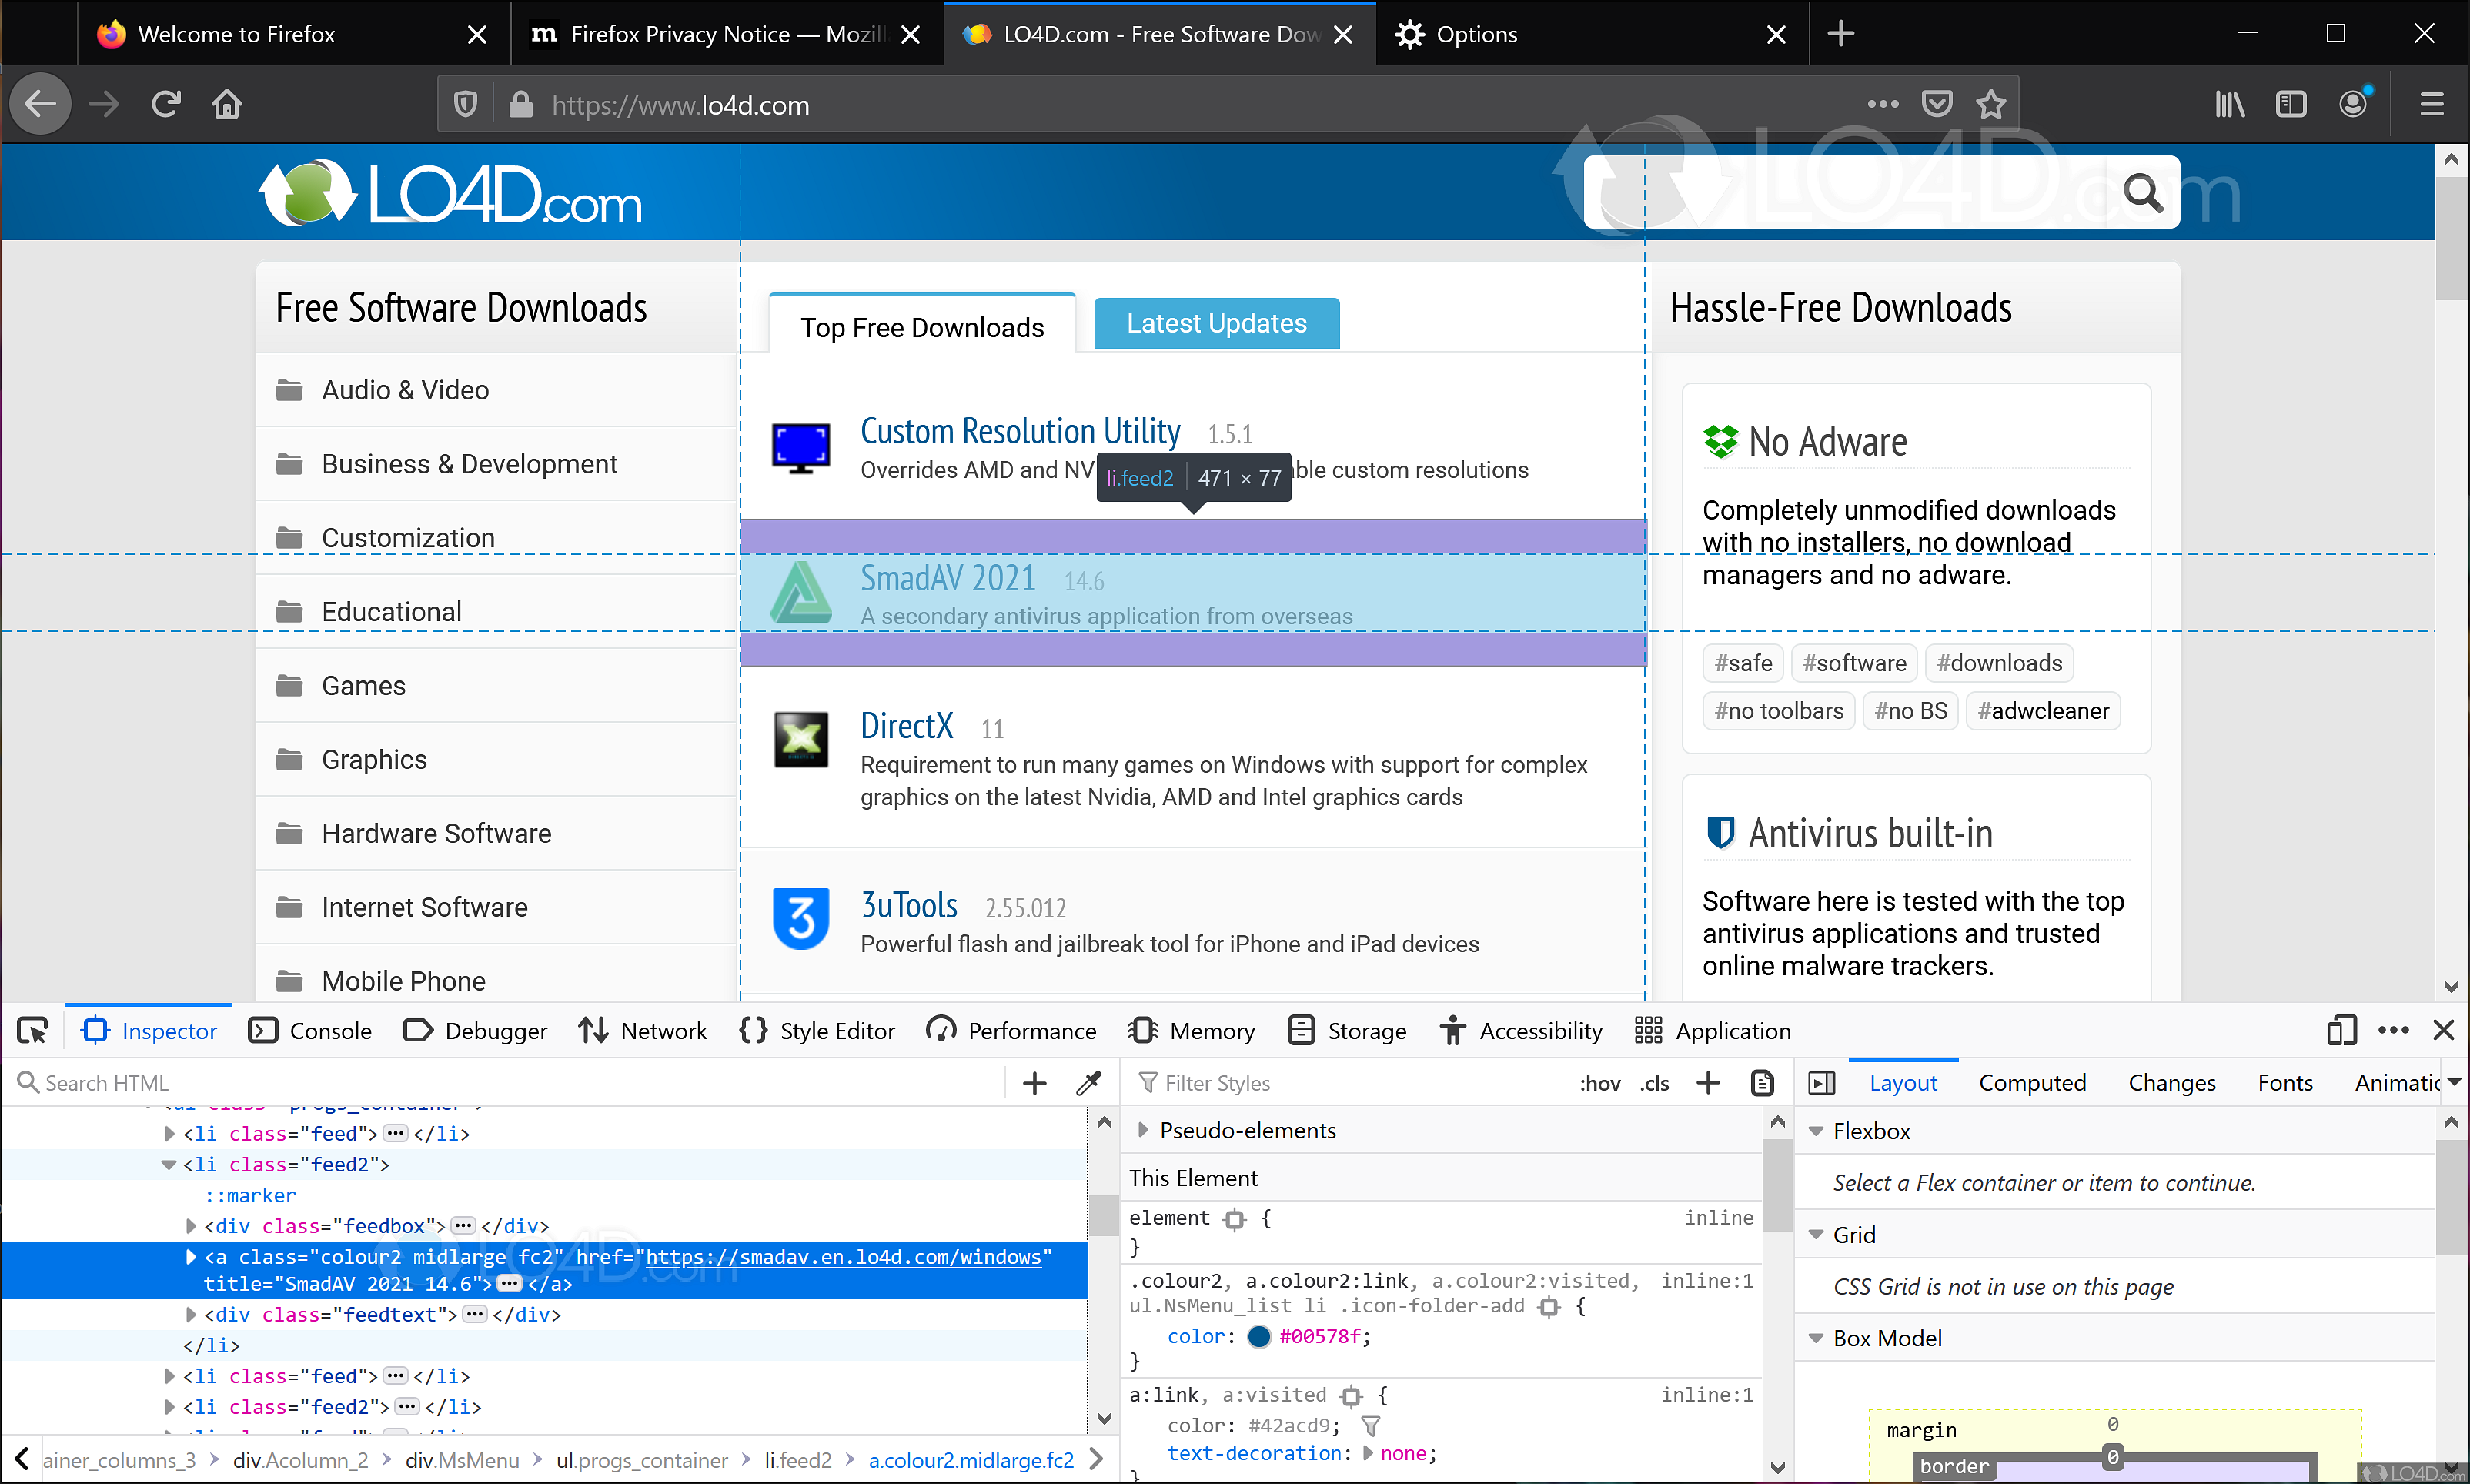Screen dimensions: 2470x1484
Task: Toggle the :hov pseudo-class panel
Action: (x=1599, y=1082)
